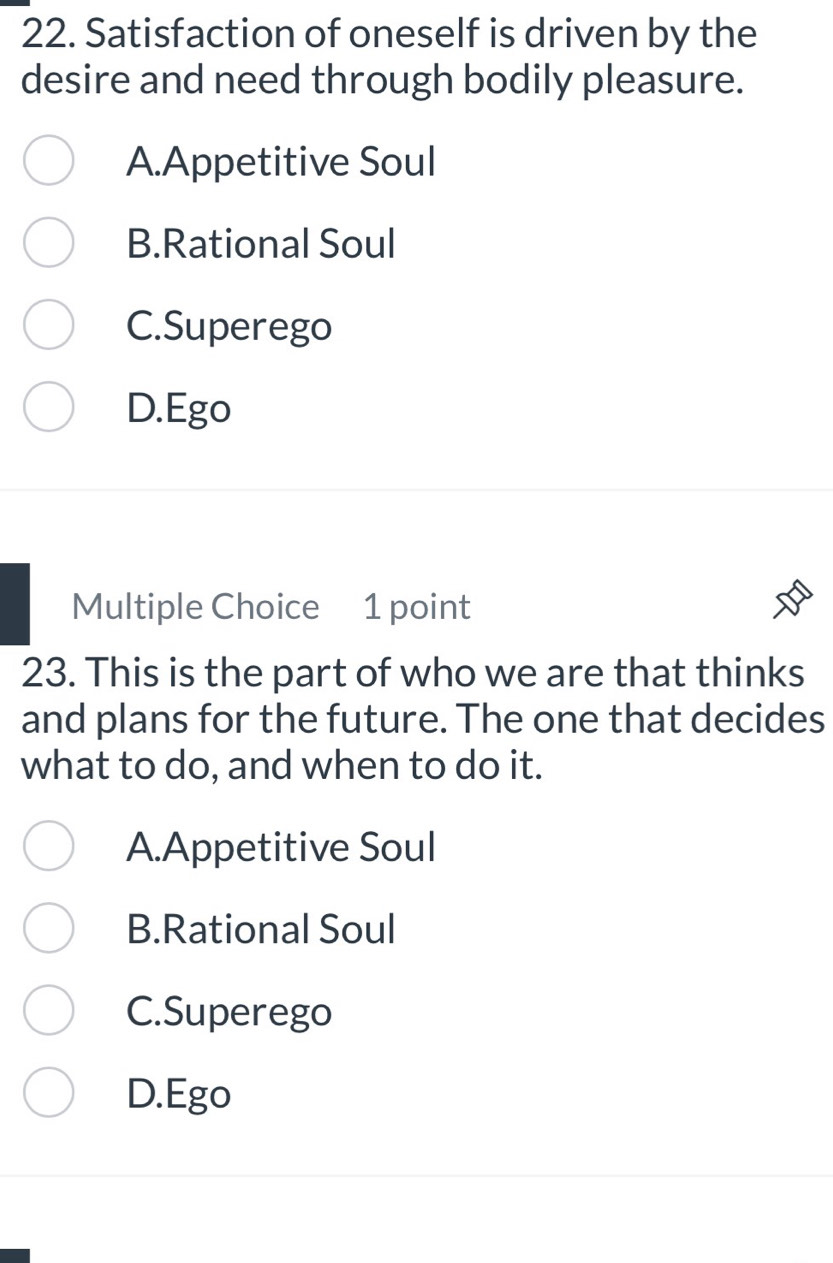The height and width of the screenshot is (1263, 833).
Task: Select Appetitive Soul radio for question 23
Action: pos(48,848)
